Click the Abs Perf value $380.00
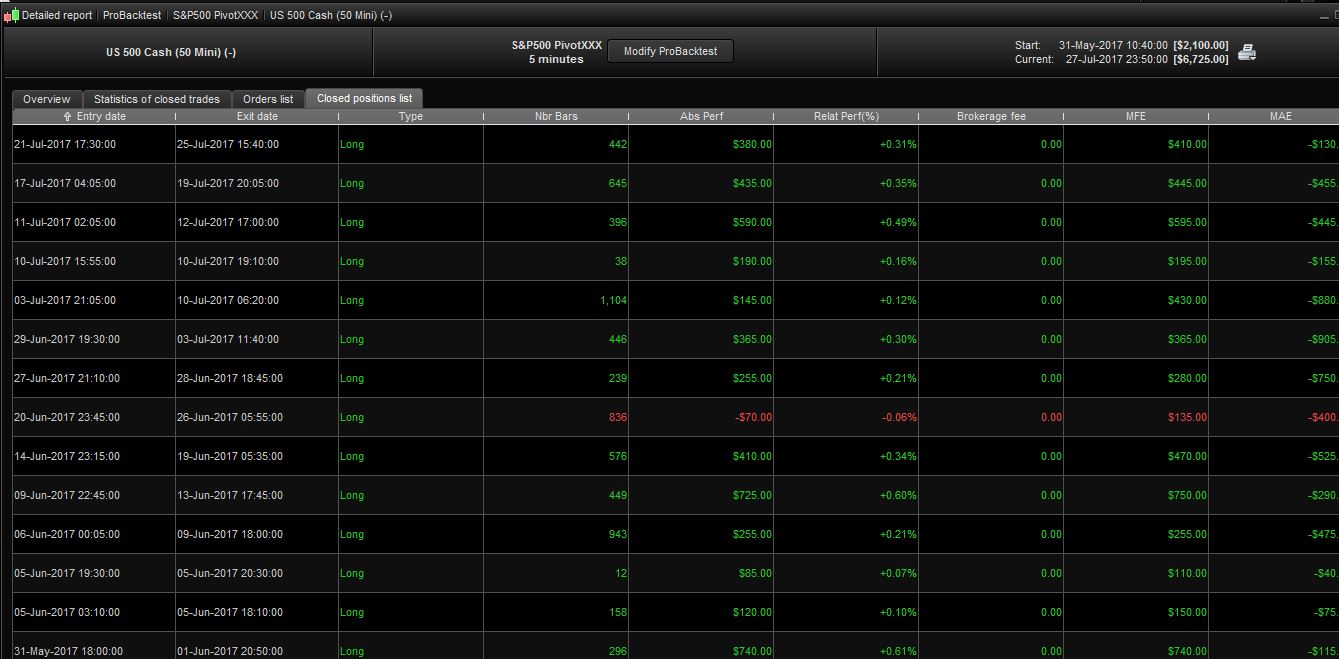Viewport: 1339px width, 659px height. coord(752,144)
